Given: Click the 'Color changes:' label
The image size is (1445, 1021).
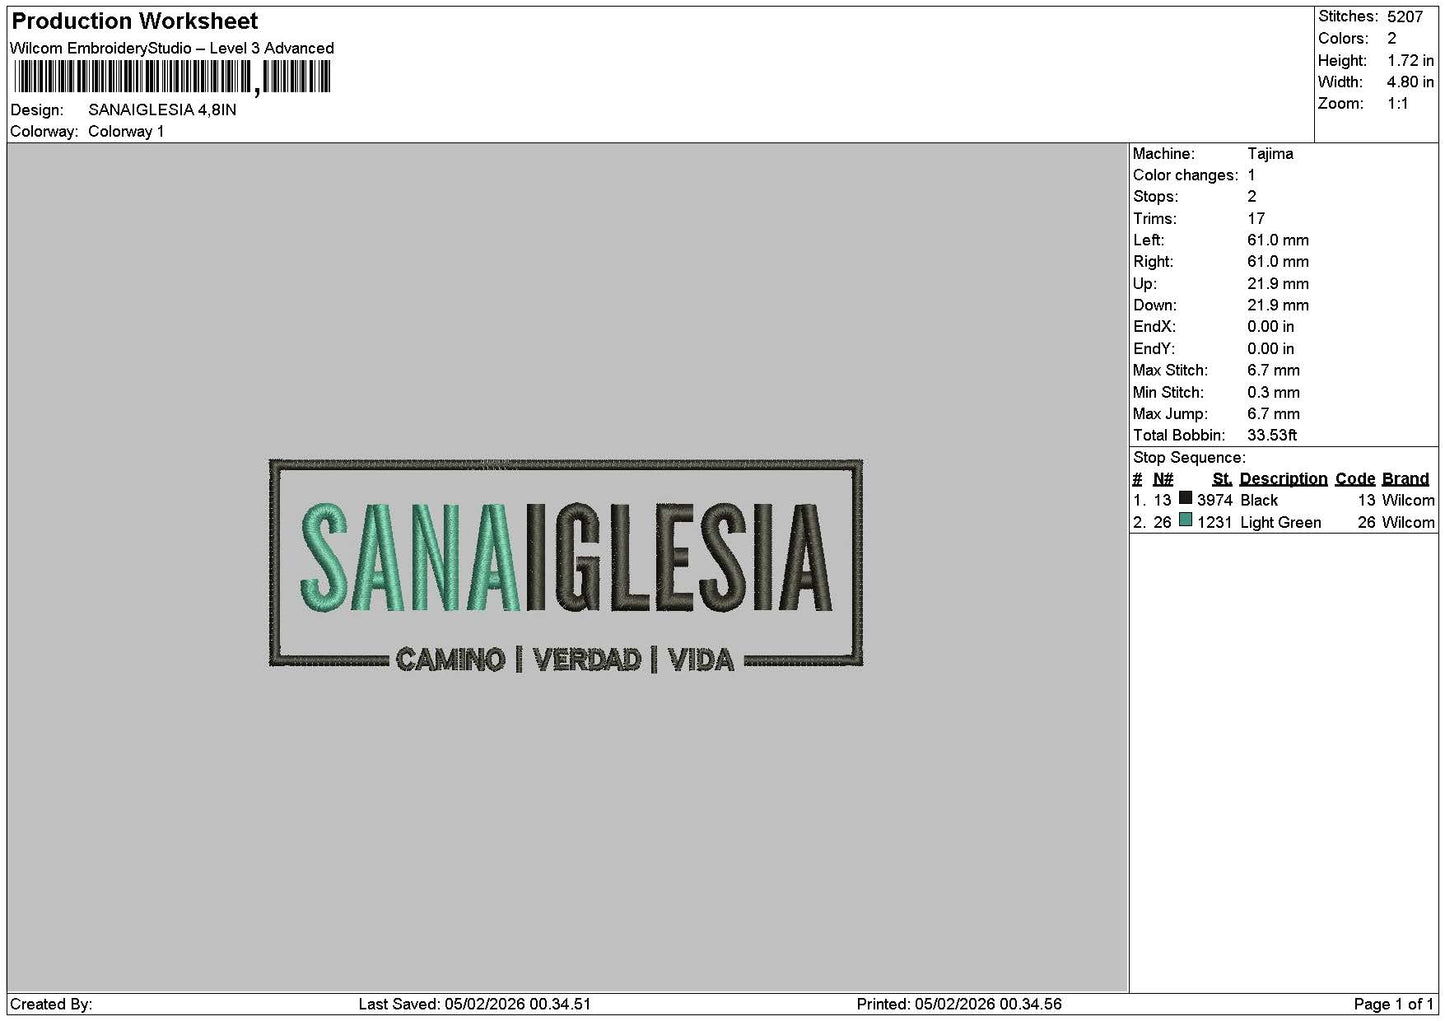Looking at the screenshot, I should tap(1185, 175).
